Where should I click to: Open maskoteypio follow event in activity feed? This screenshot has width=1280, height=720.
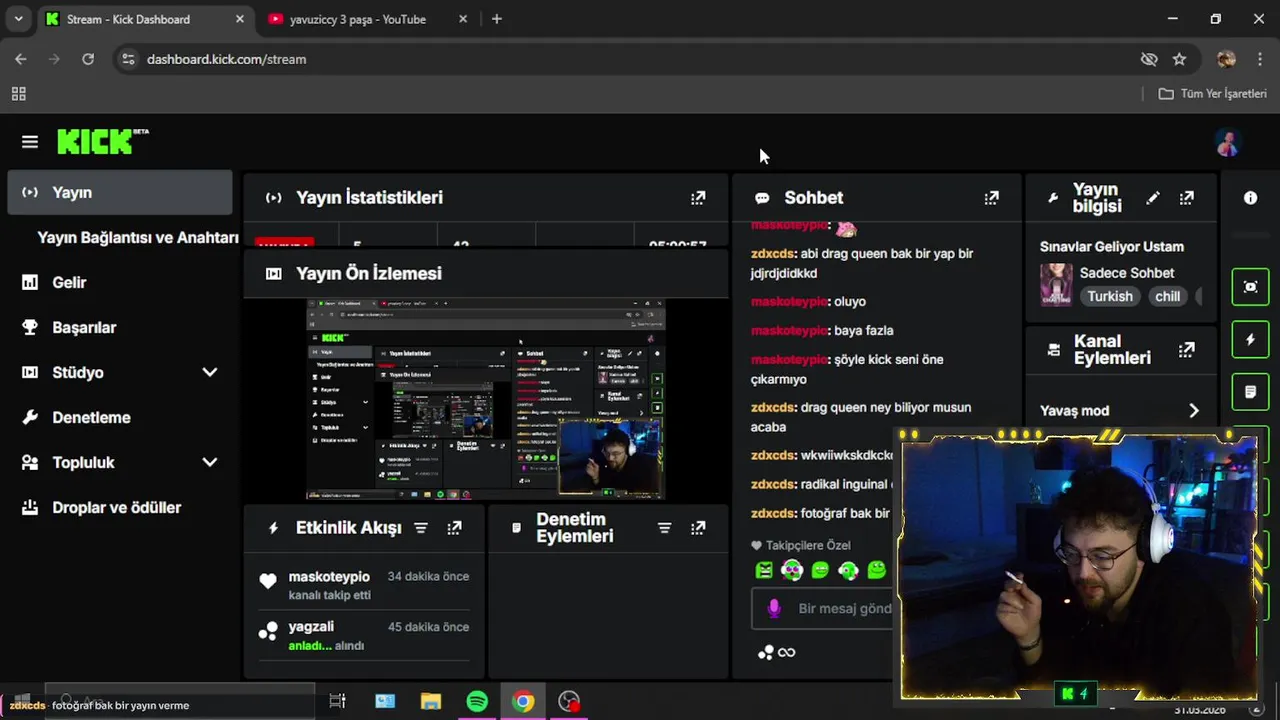click(x=364, y=585)
